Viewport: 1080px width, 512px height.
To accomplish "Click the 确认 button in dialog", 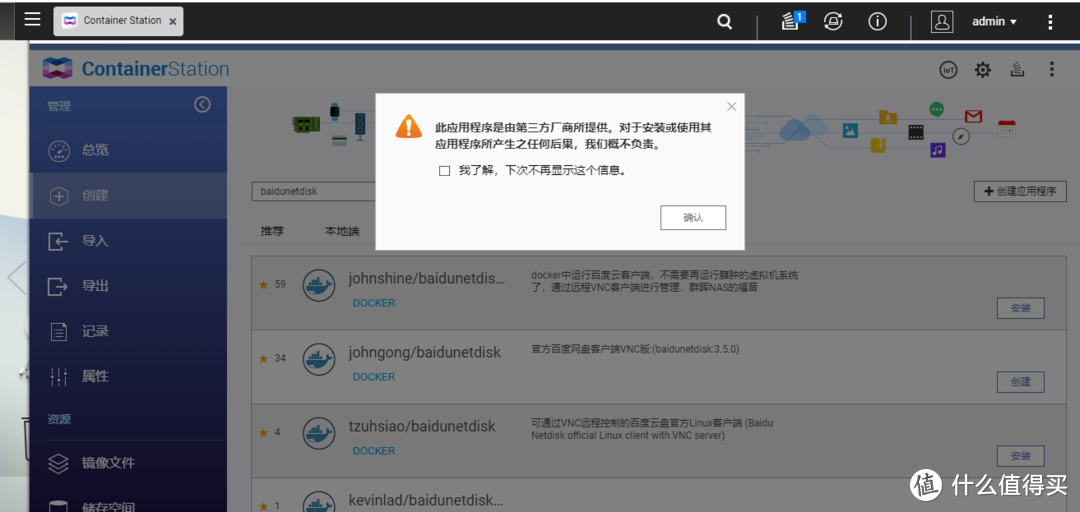I will click(x=693, y=218).
